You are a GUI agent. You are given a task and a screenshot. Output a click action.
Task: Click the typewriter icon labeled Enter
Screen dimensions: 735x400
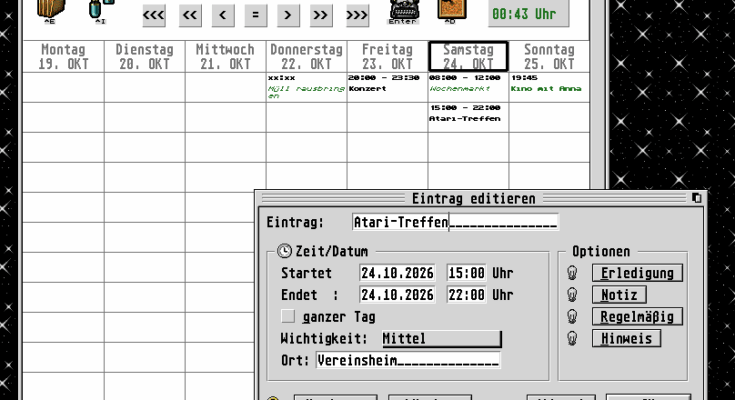pyautogui.click(x=403, y=11)
